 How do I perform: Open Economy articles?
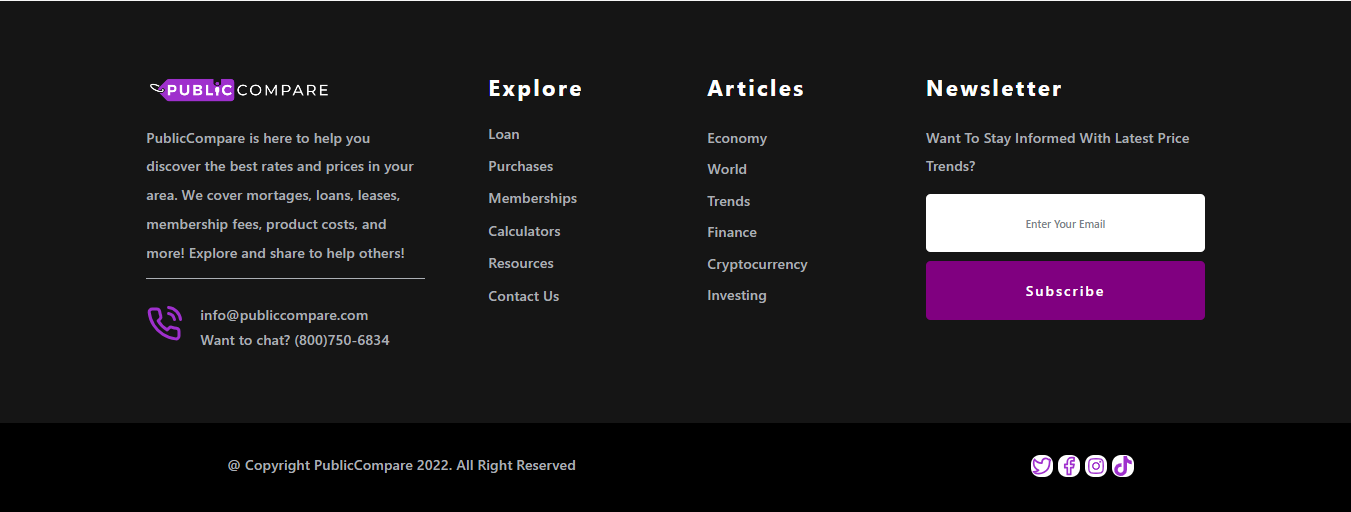tap(737, 138)
